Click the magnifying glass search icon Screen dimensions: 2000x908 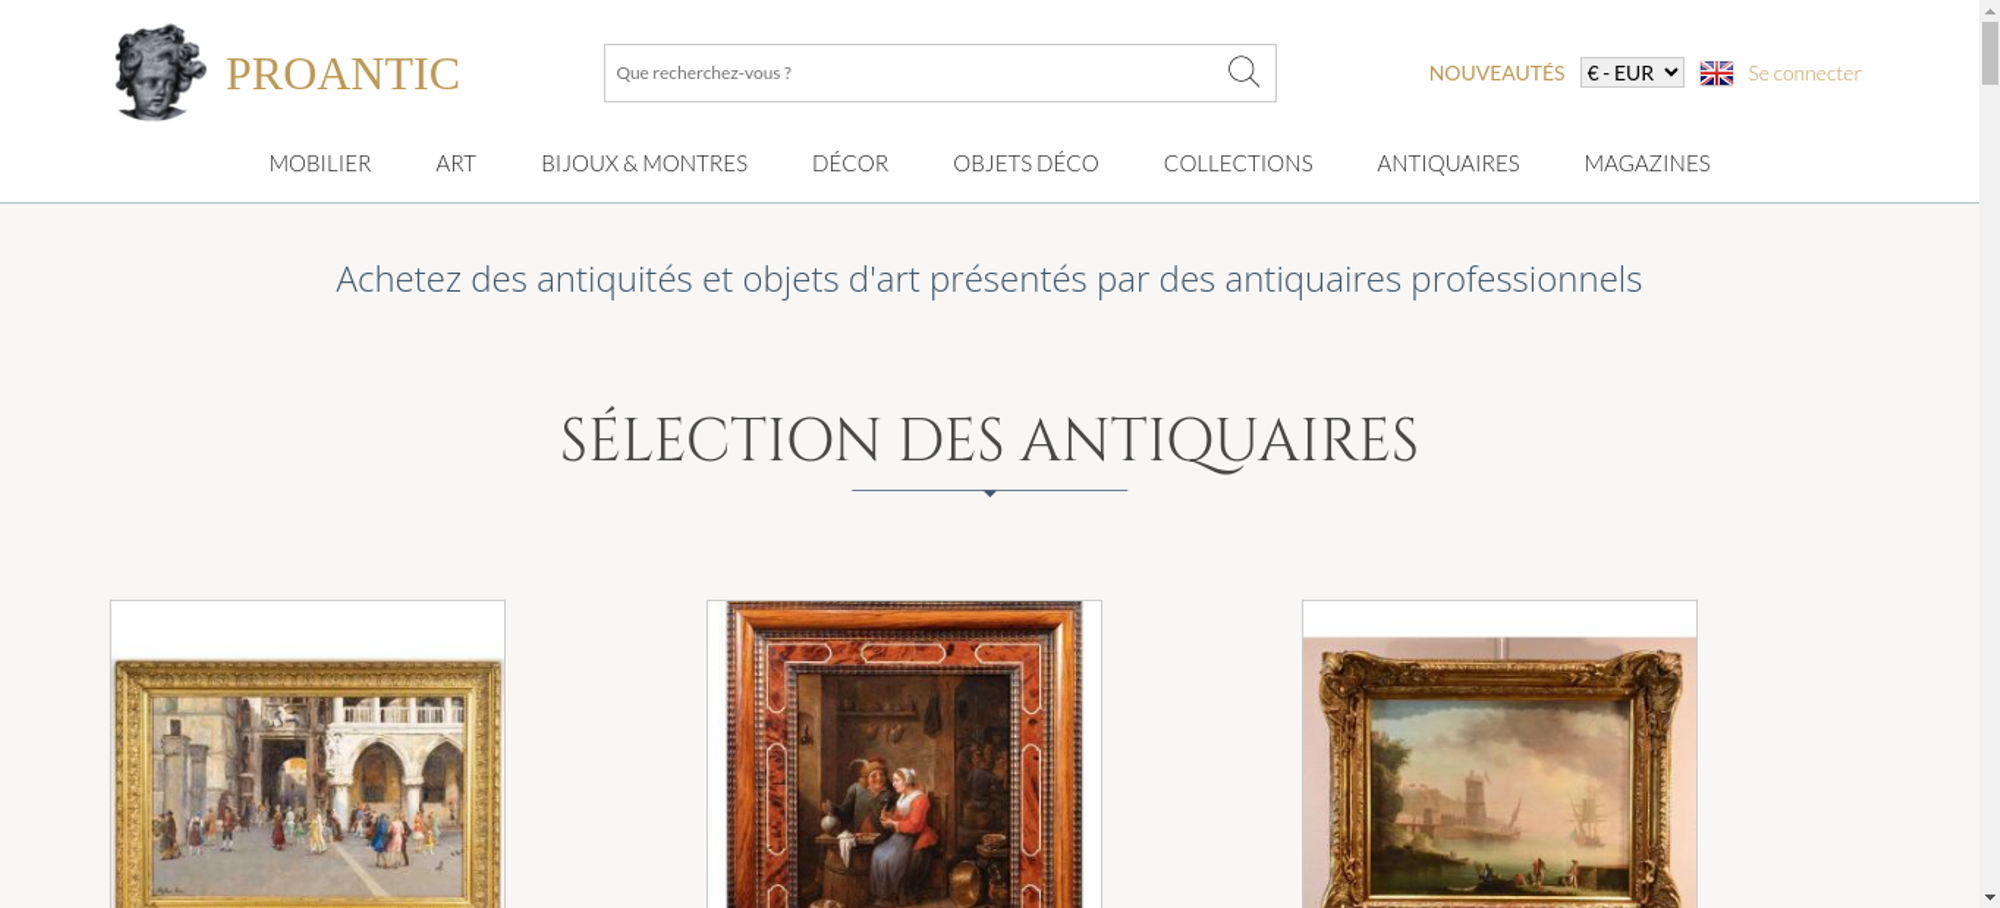[x=1243, y=72]
